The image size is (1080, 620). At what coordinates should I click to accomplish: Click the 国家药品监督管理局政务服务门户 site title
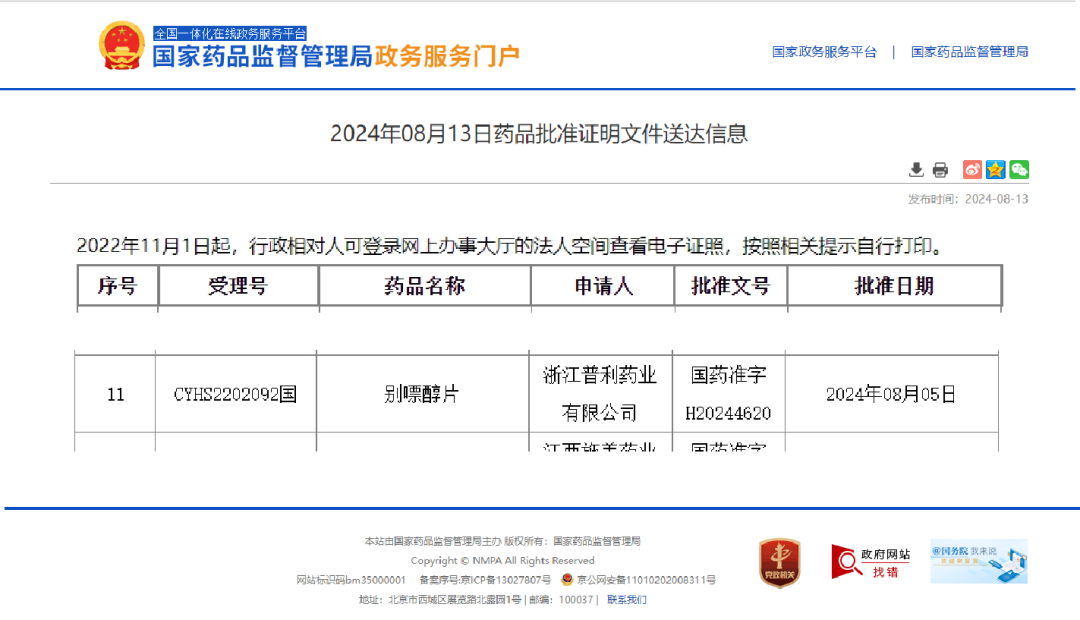[336, 56]
